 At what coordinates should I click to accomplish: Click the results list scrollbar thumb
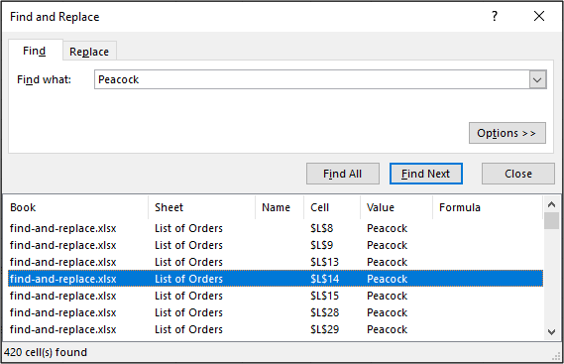point(551,220)
